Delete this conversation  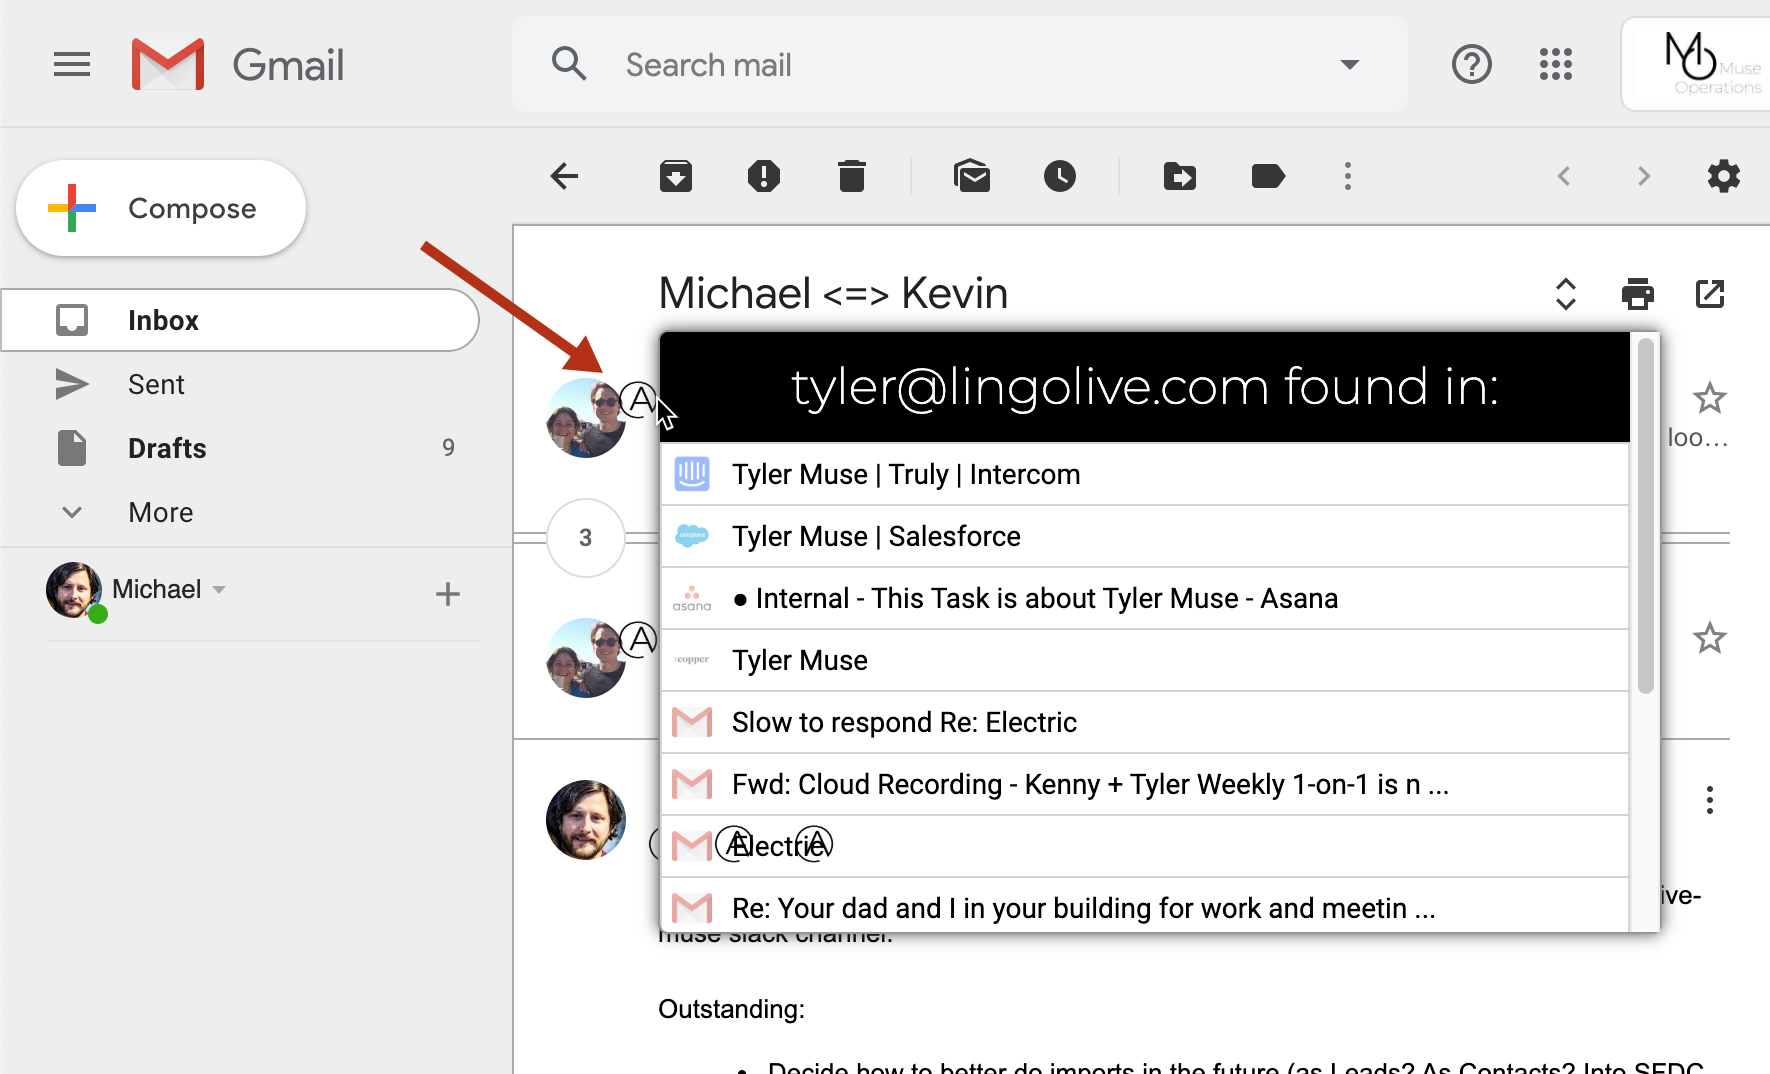(852, 177)
